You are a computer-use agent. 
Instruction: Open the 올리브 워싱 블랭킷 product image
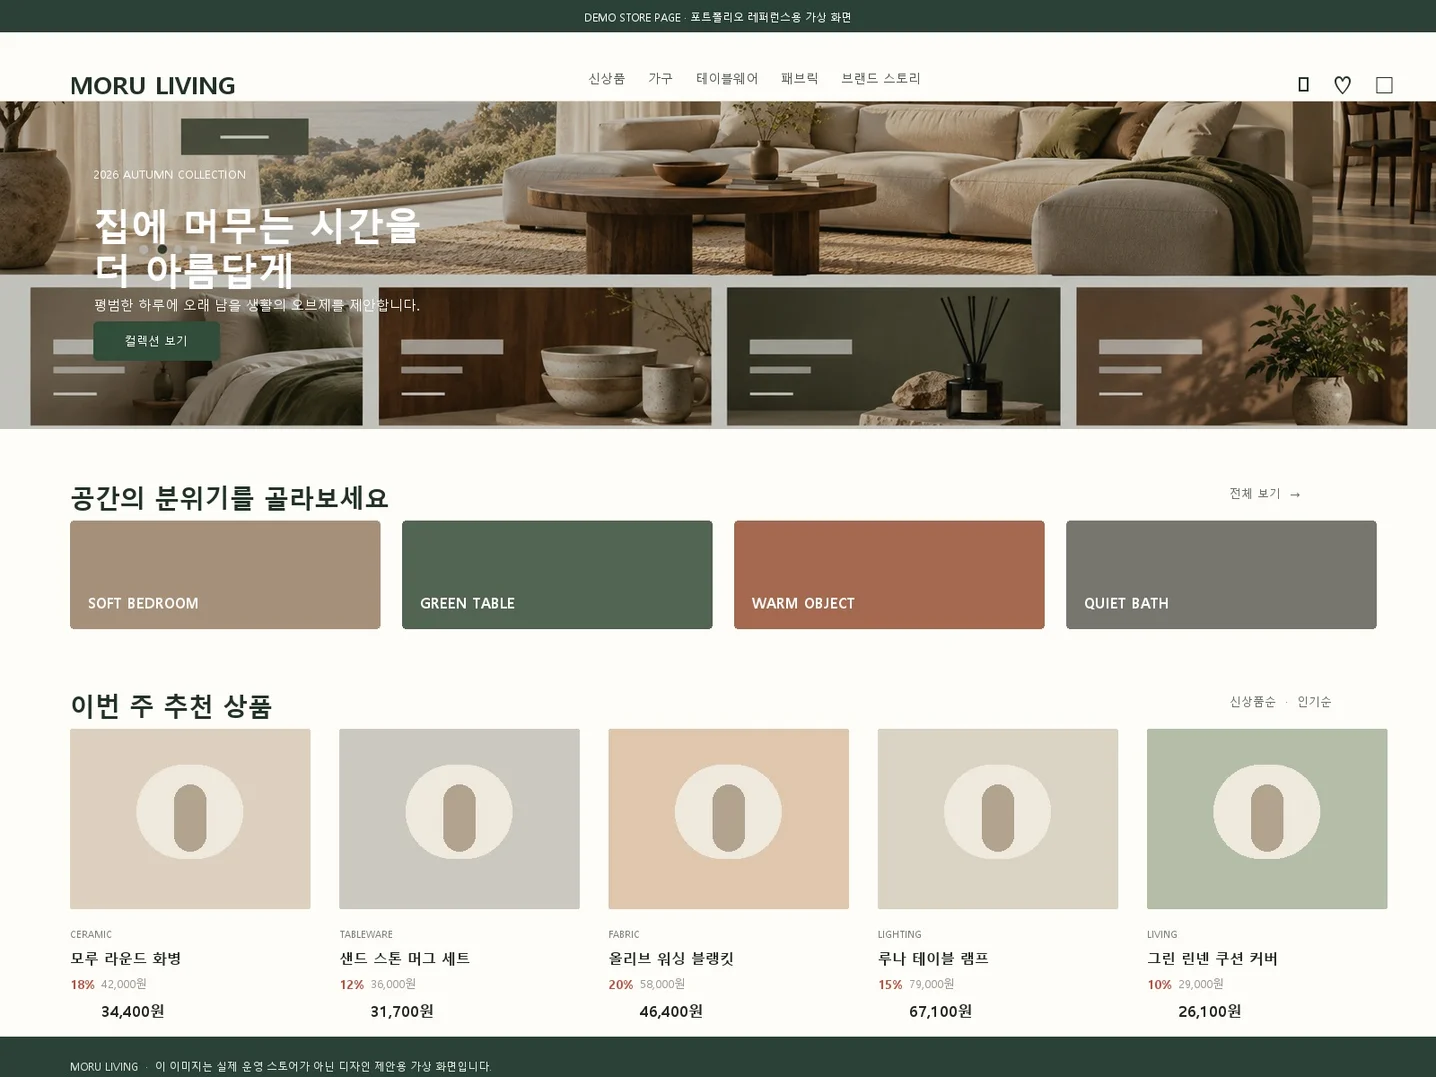(x=729, y=819)
